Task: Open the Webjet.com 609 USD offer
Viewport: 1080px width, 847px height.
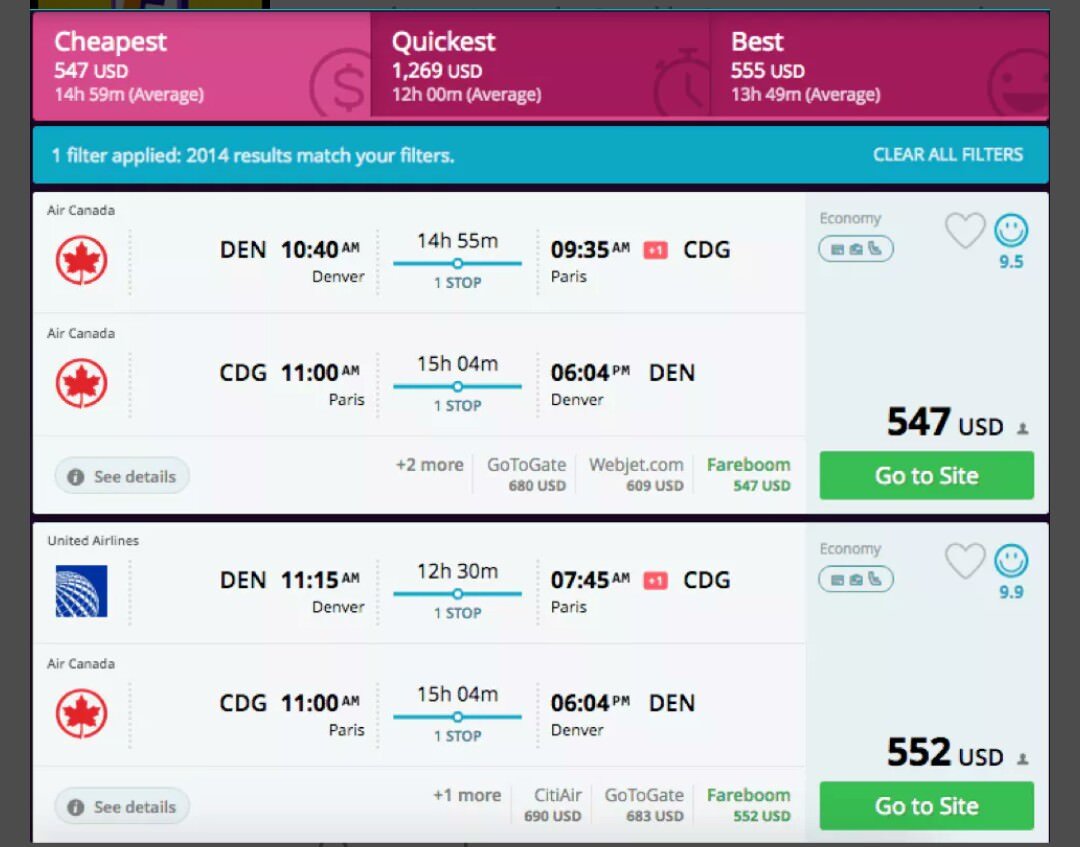Action: click(x=636, y=474)
